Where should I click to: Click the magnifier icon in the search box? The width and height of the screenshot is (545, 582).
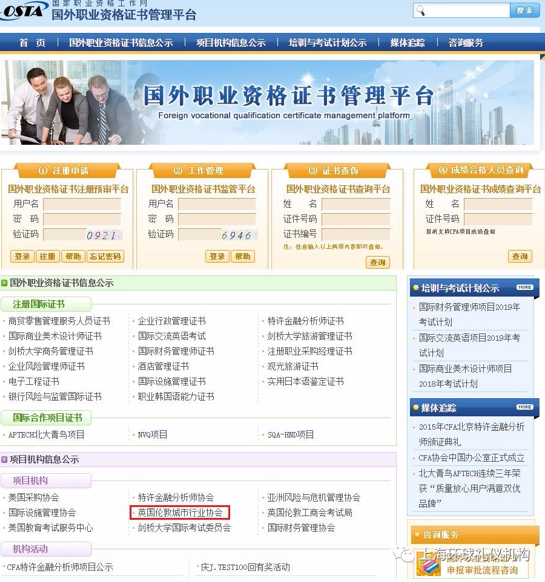point(420,10)
